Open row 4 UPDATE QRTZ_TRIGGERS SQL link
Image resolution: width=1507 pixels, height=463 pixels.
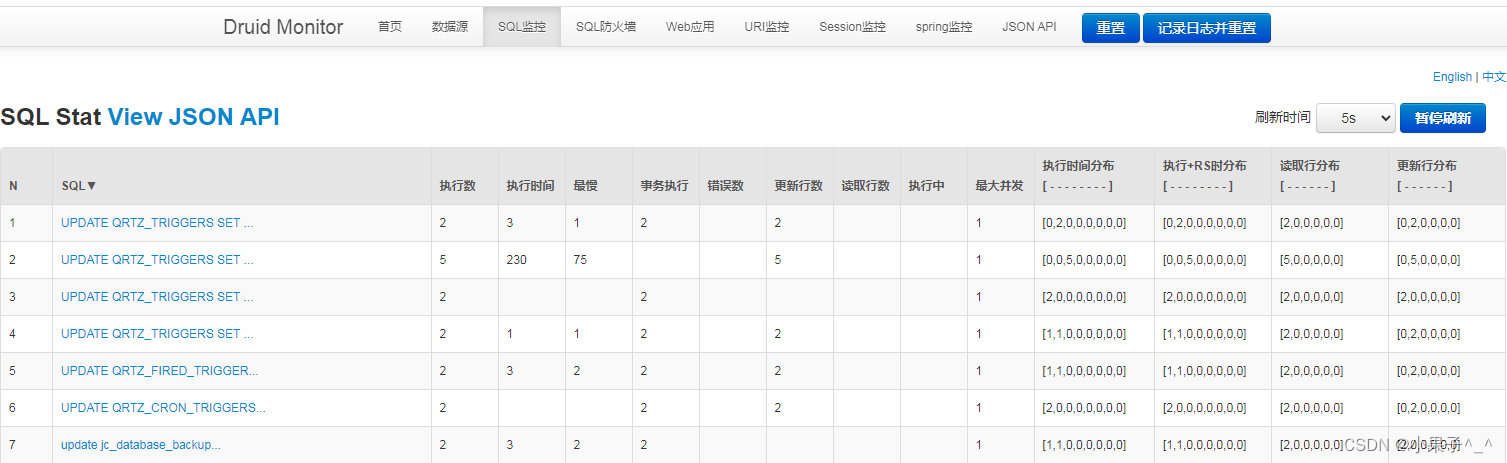point(157,334)
